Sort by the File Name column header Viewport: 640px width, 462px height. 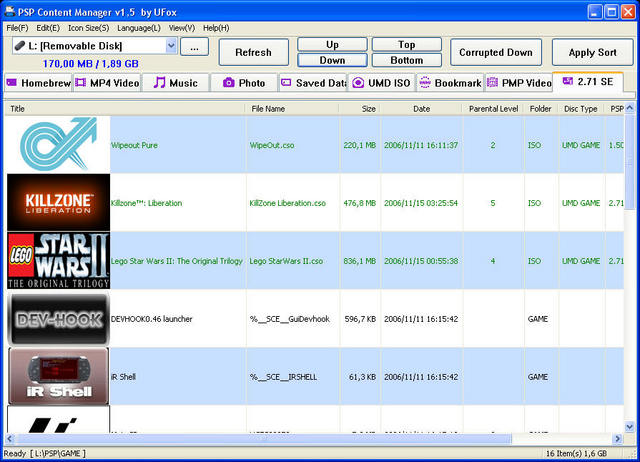point(292,109)
